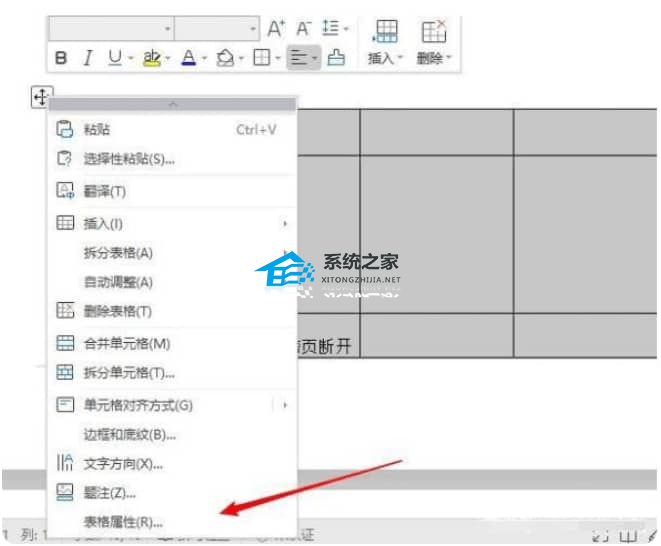This screenshot has width=661, height=546.
Task: Open AutoFit (A) menu entry
Action: coord(173,282)
